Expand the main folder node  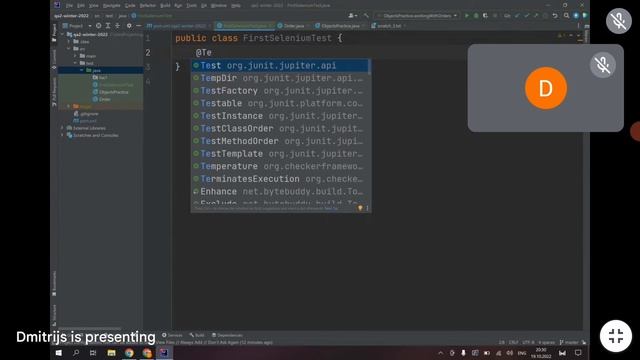click(75, 56)
